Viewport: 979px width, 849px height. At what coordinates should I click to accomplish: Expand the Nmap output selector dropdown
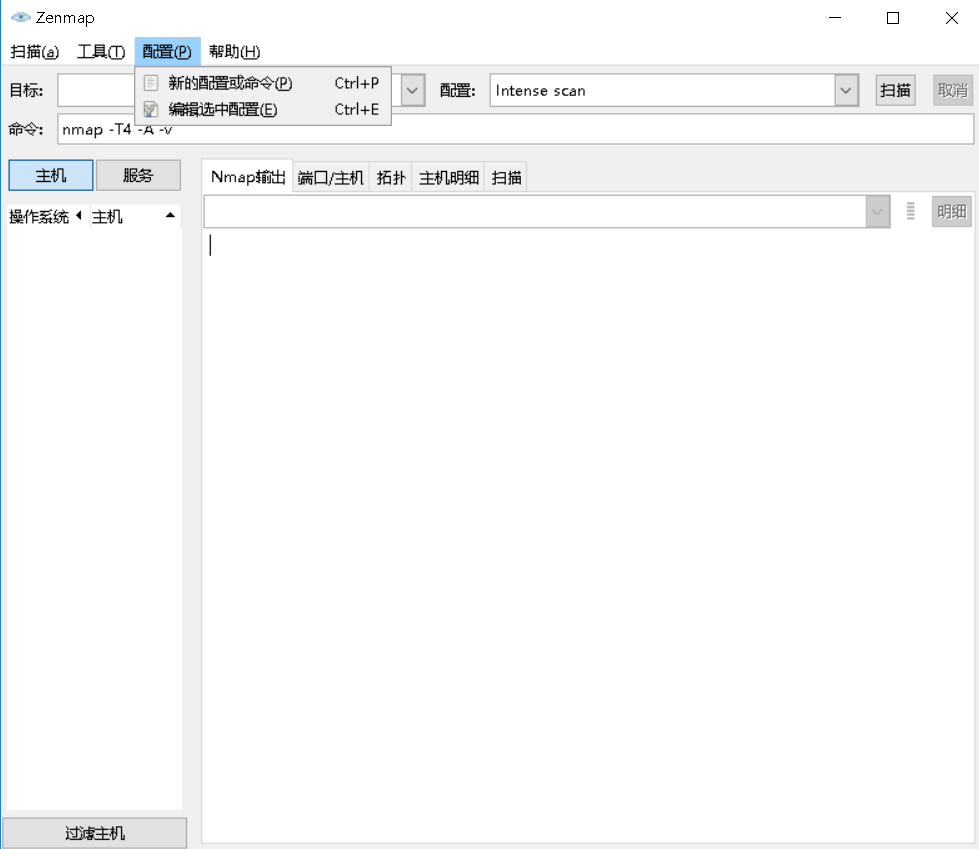pyautogui.click(x=877, y=211)
